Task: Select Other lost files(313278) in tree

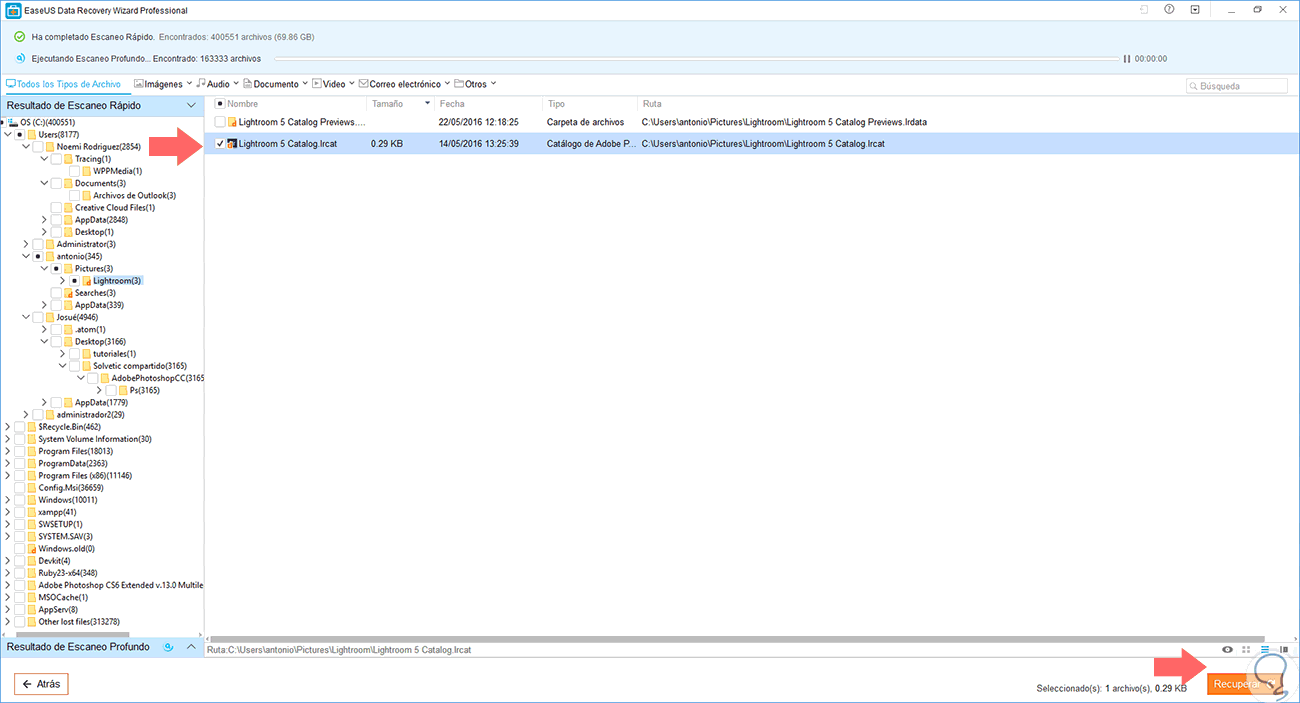Action: (x=79, y=622)
